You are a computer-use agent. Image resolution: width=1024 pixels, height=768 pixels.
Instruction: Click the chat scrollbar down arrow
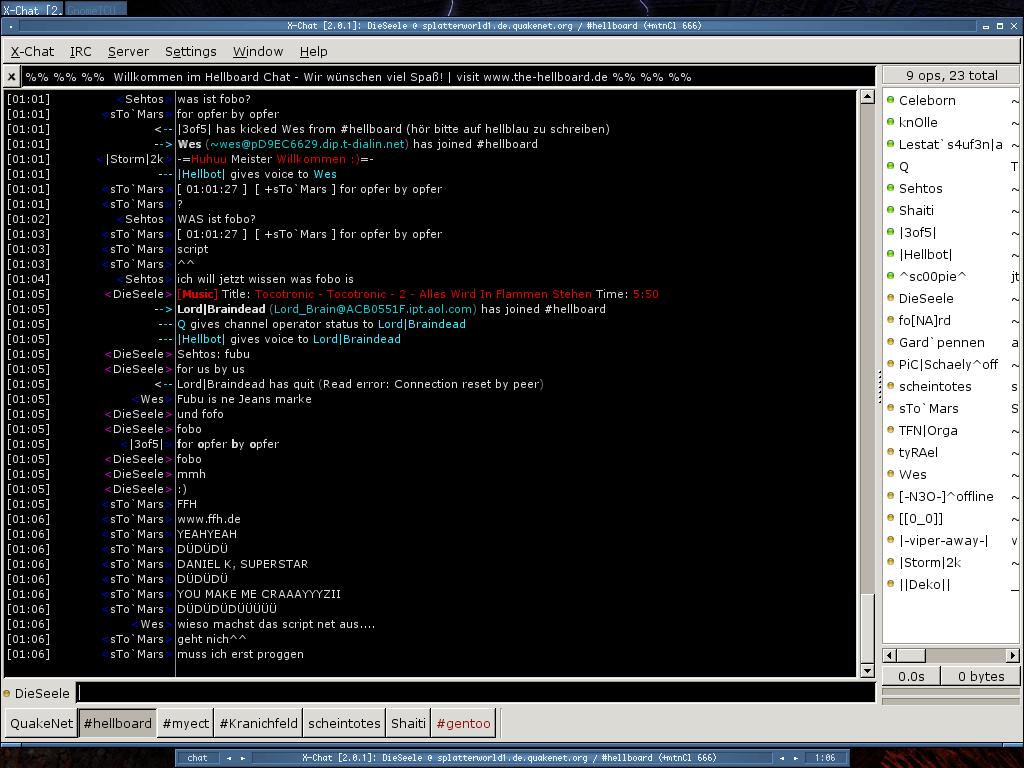click(x=867, y=670)
